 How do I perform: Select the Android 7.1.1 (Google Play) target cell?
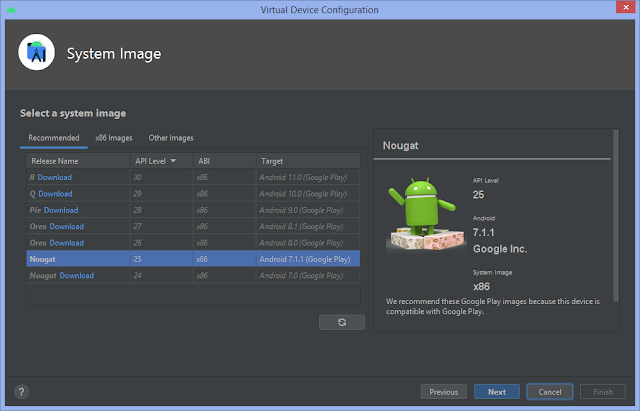pos(308,259)
